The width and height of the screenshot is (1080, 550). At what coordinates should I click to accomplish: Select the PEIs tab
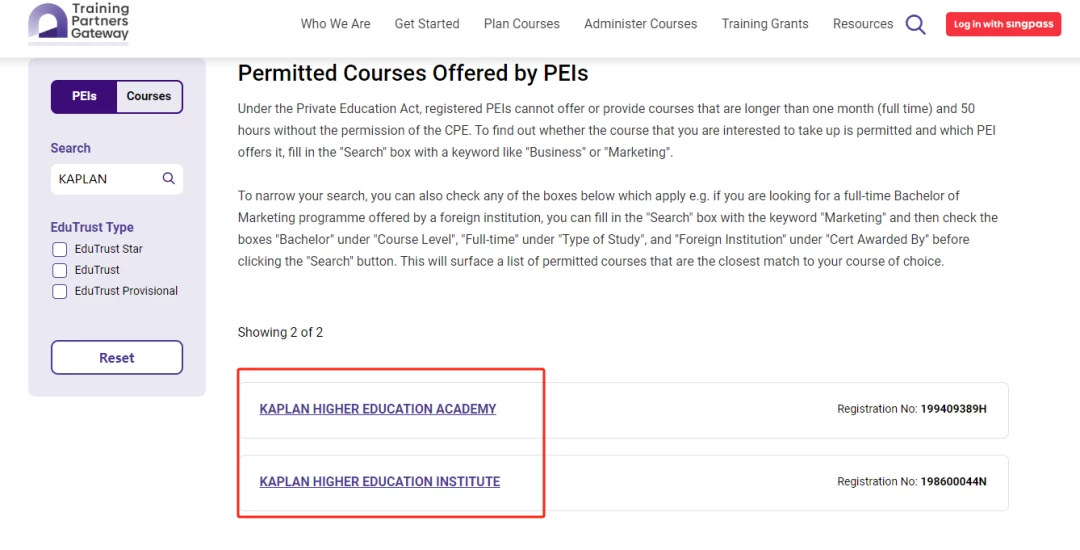[84, 96]
